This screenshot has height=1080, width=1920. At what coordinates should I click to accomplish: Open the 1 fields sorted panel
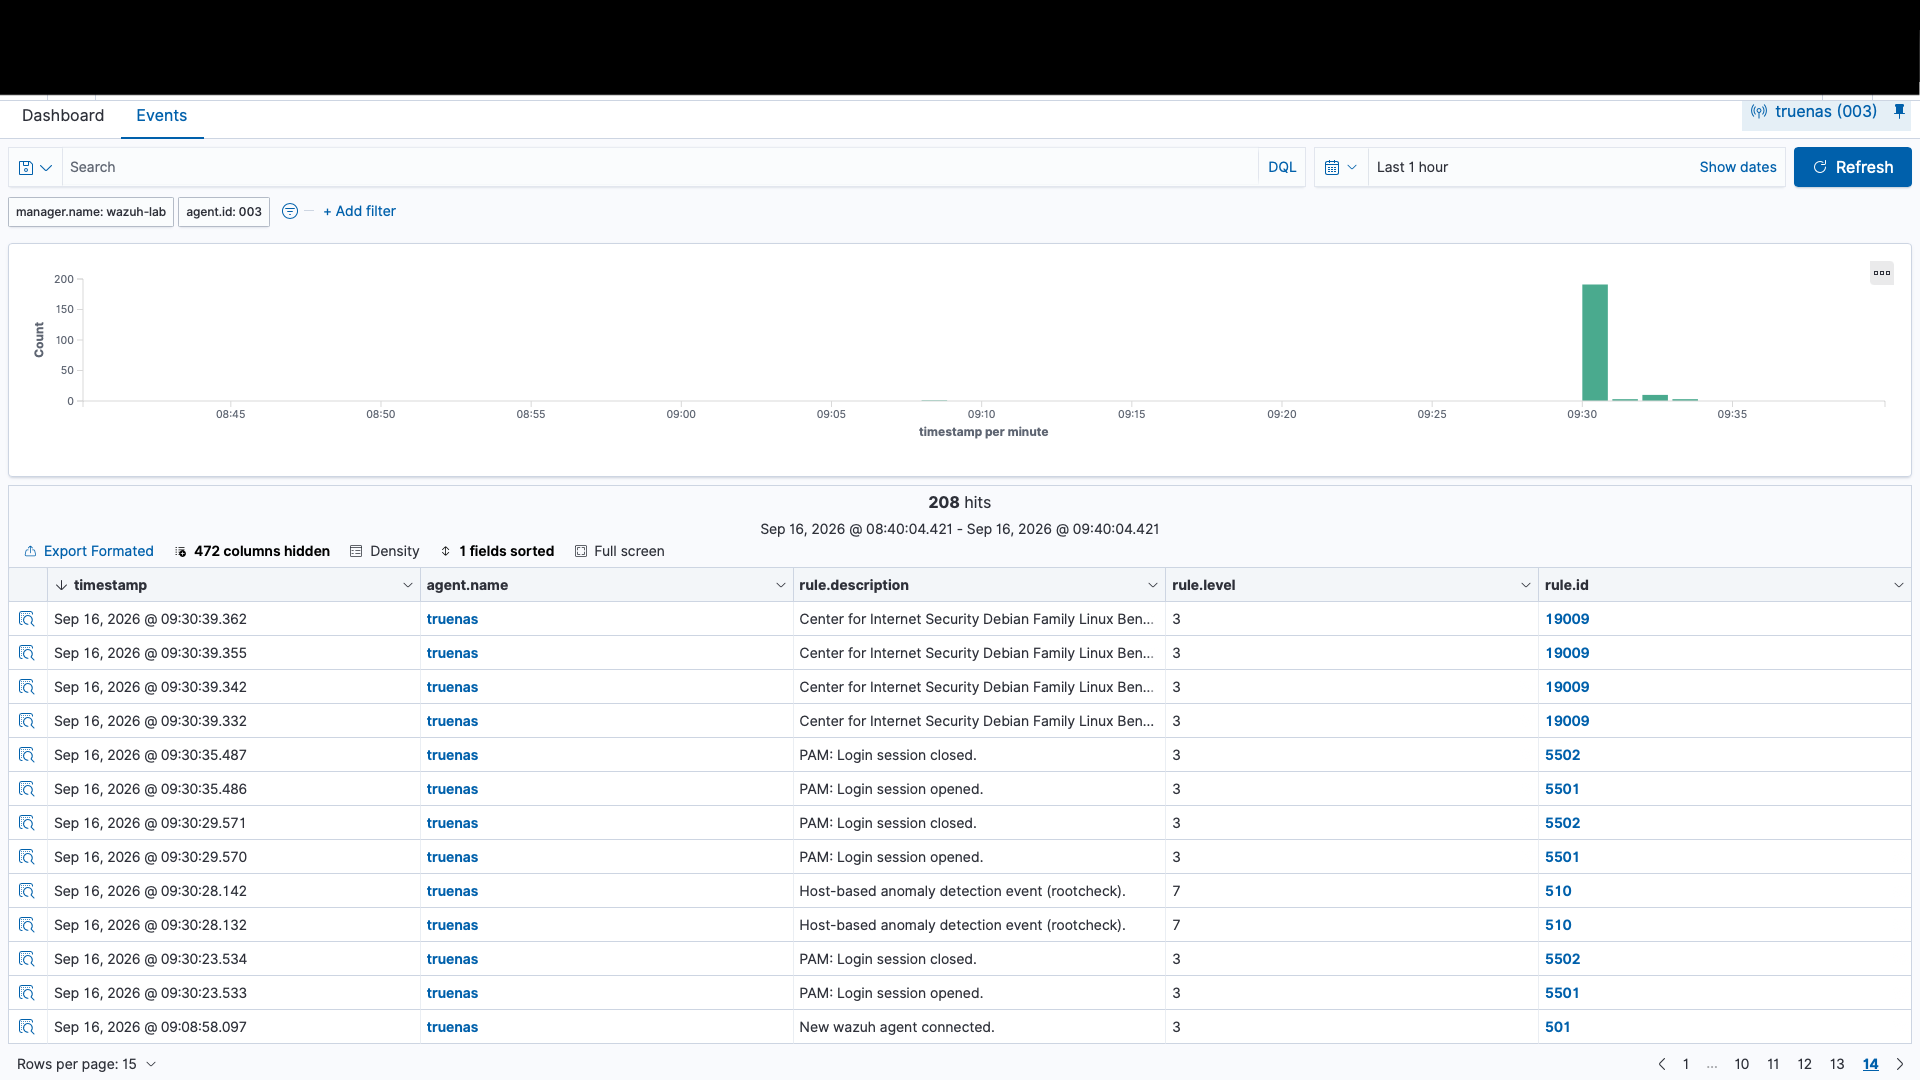point(497,551)
